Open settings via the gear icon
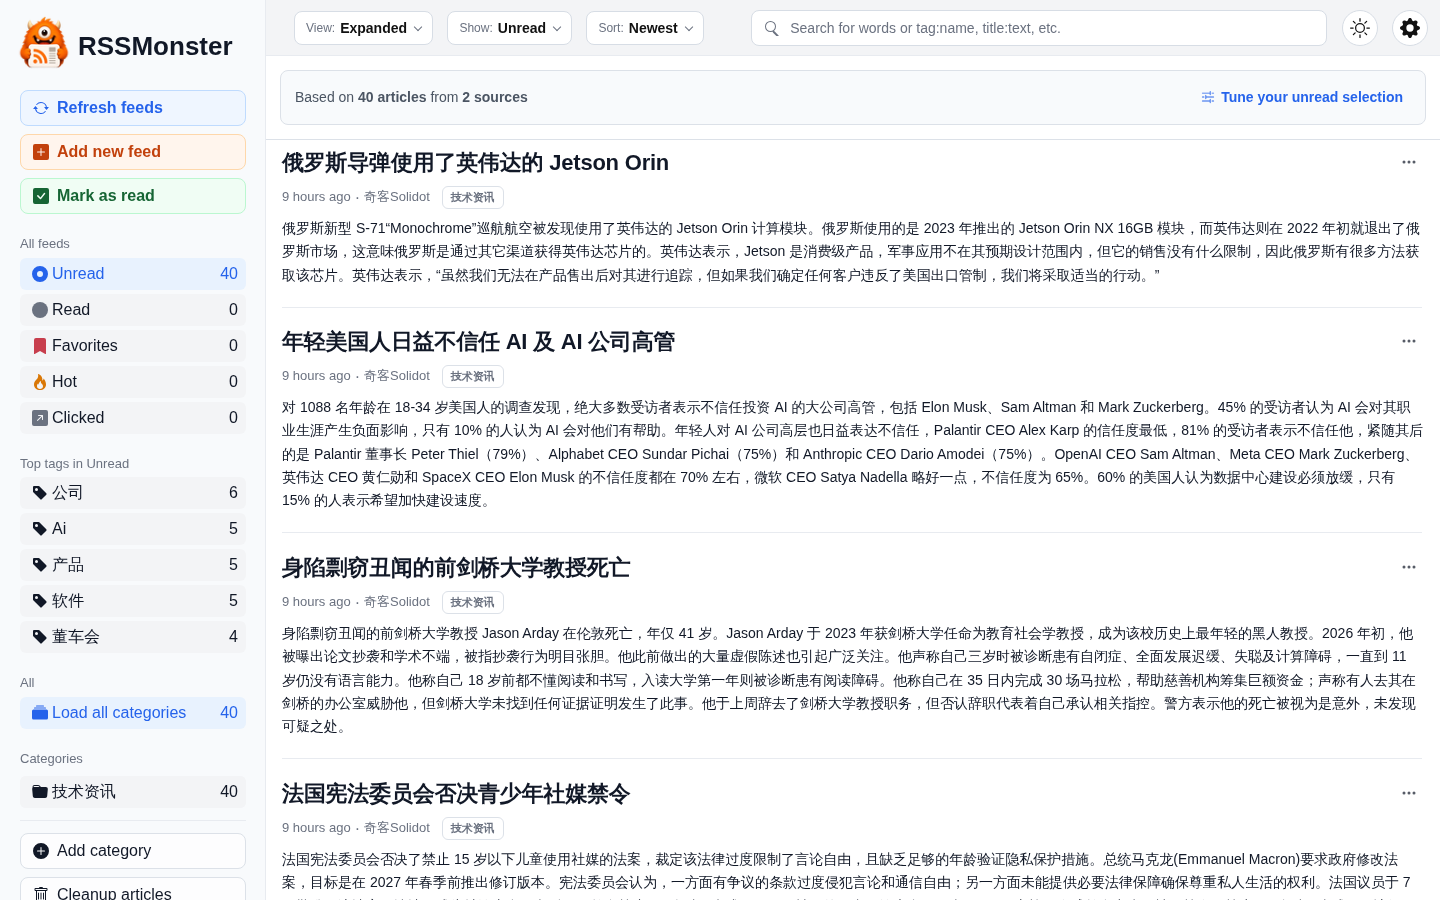The height and width of the screenshot is (900, 1440). 1410,28
